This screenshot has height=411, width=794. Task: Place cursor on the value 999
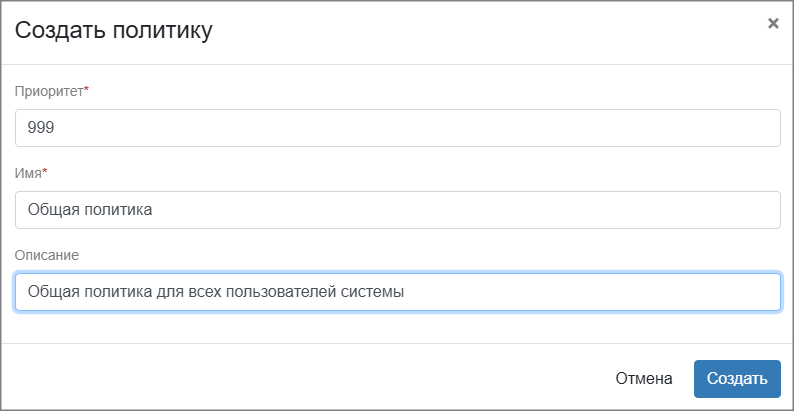[40, 129]
